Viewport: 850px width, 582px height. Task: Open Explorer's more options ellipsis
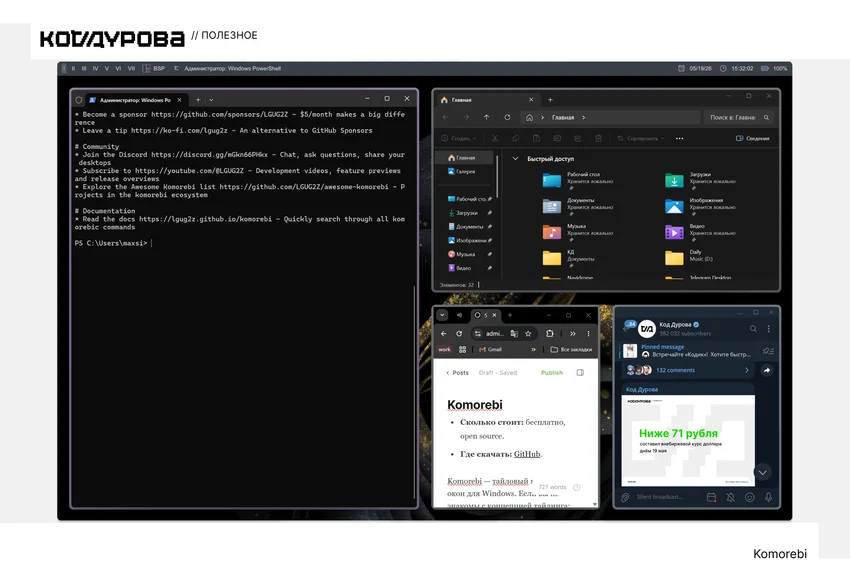click(x=679, y=138)
